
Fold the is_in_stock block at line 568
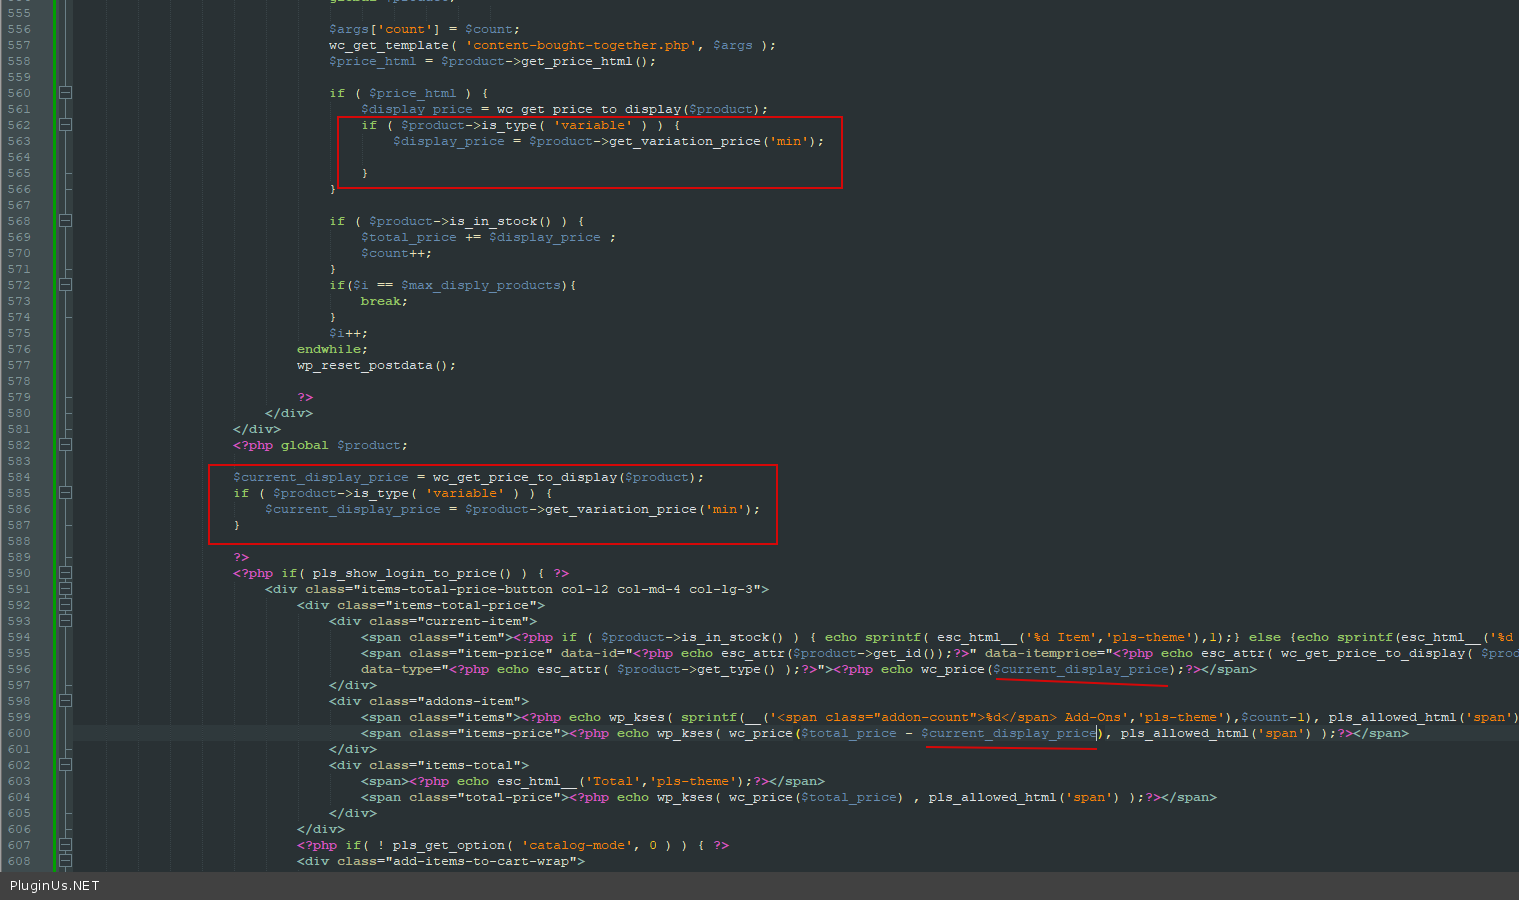(65, 221)
